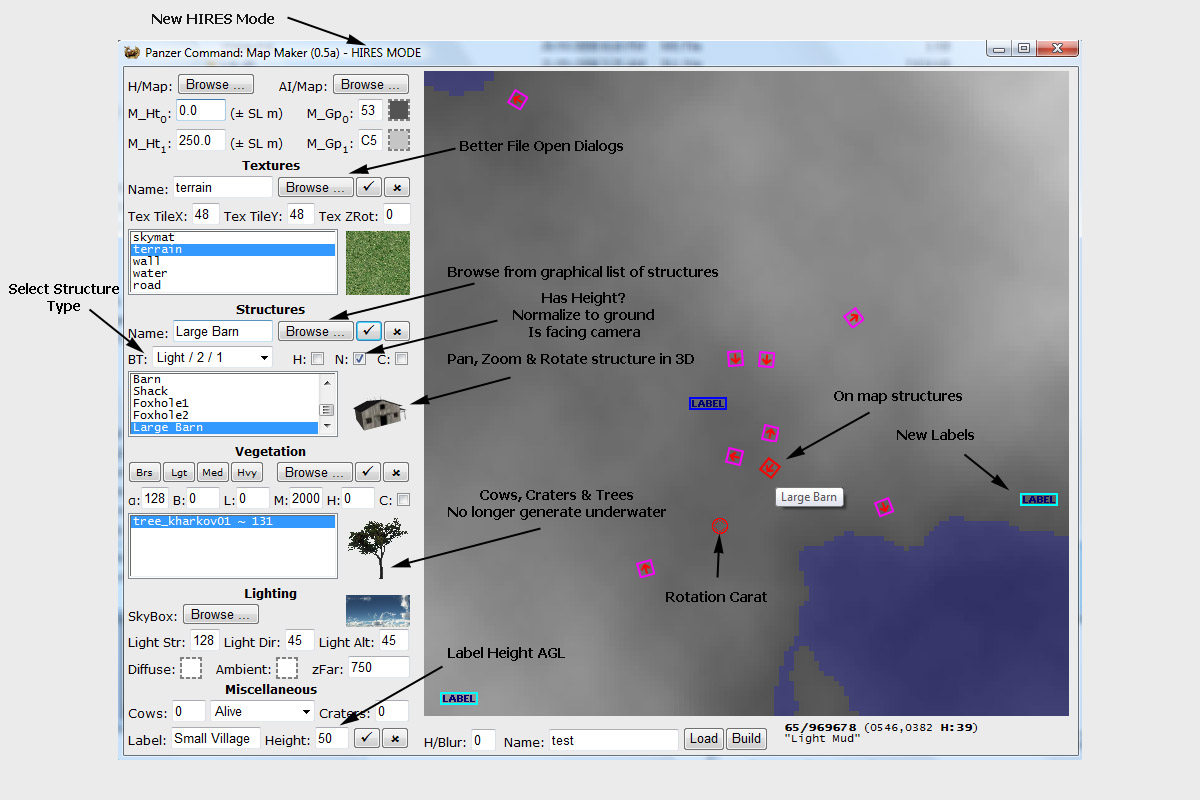Open the BT Light / 2 / 1 dropdown
Viewport: 1200px width, 800px height.
pyautogui.click(x=212, y=357)
